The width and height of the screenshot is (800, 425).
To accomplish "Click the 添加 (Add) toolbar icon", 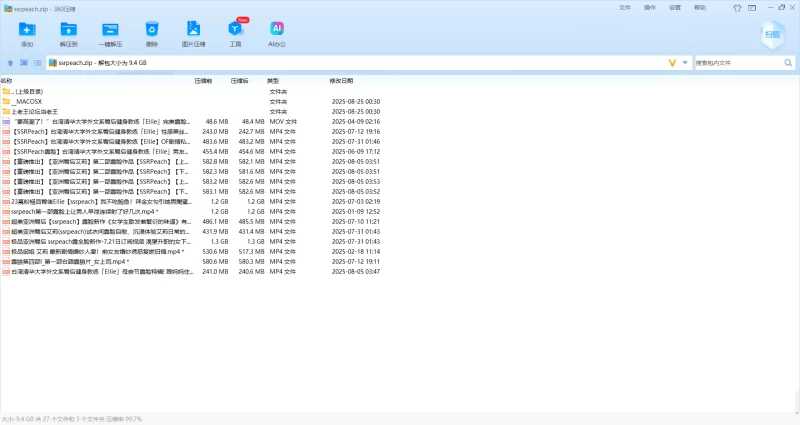I will coord(27,30).
